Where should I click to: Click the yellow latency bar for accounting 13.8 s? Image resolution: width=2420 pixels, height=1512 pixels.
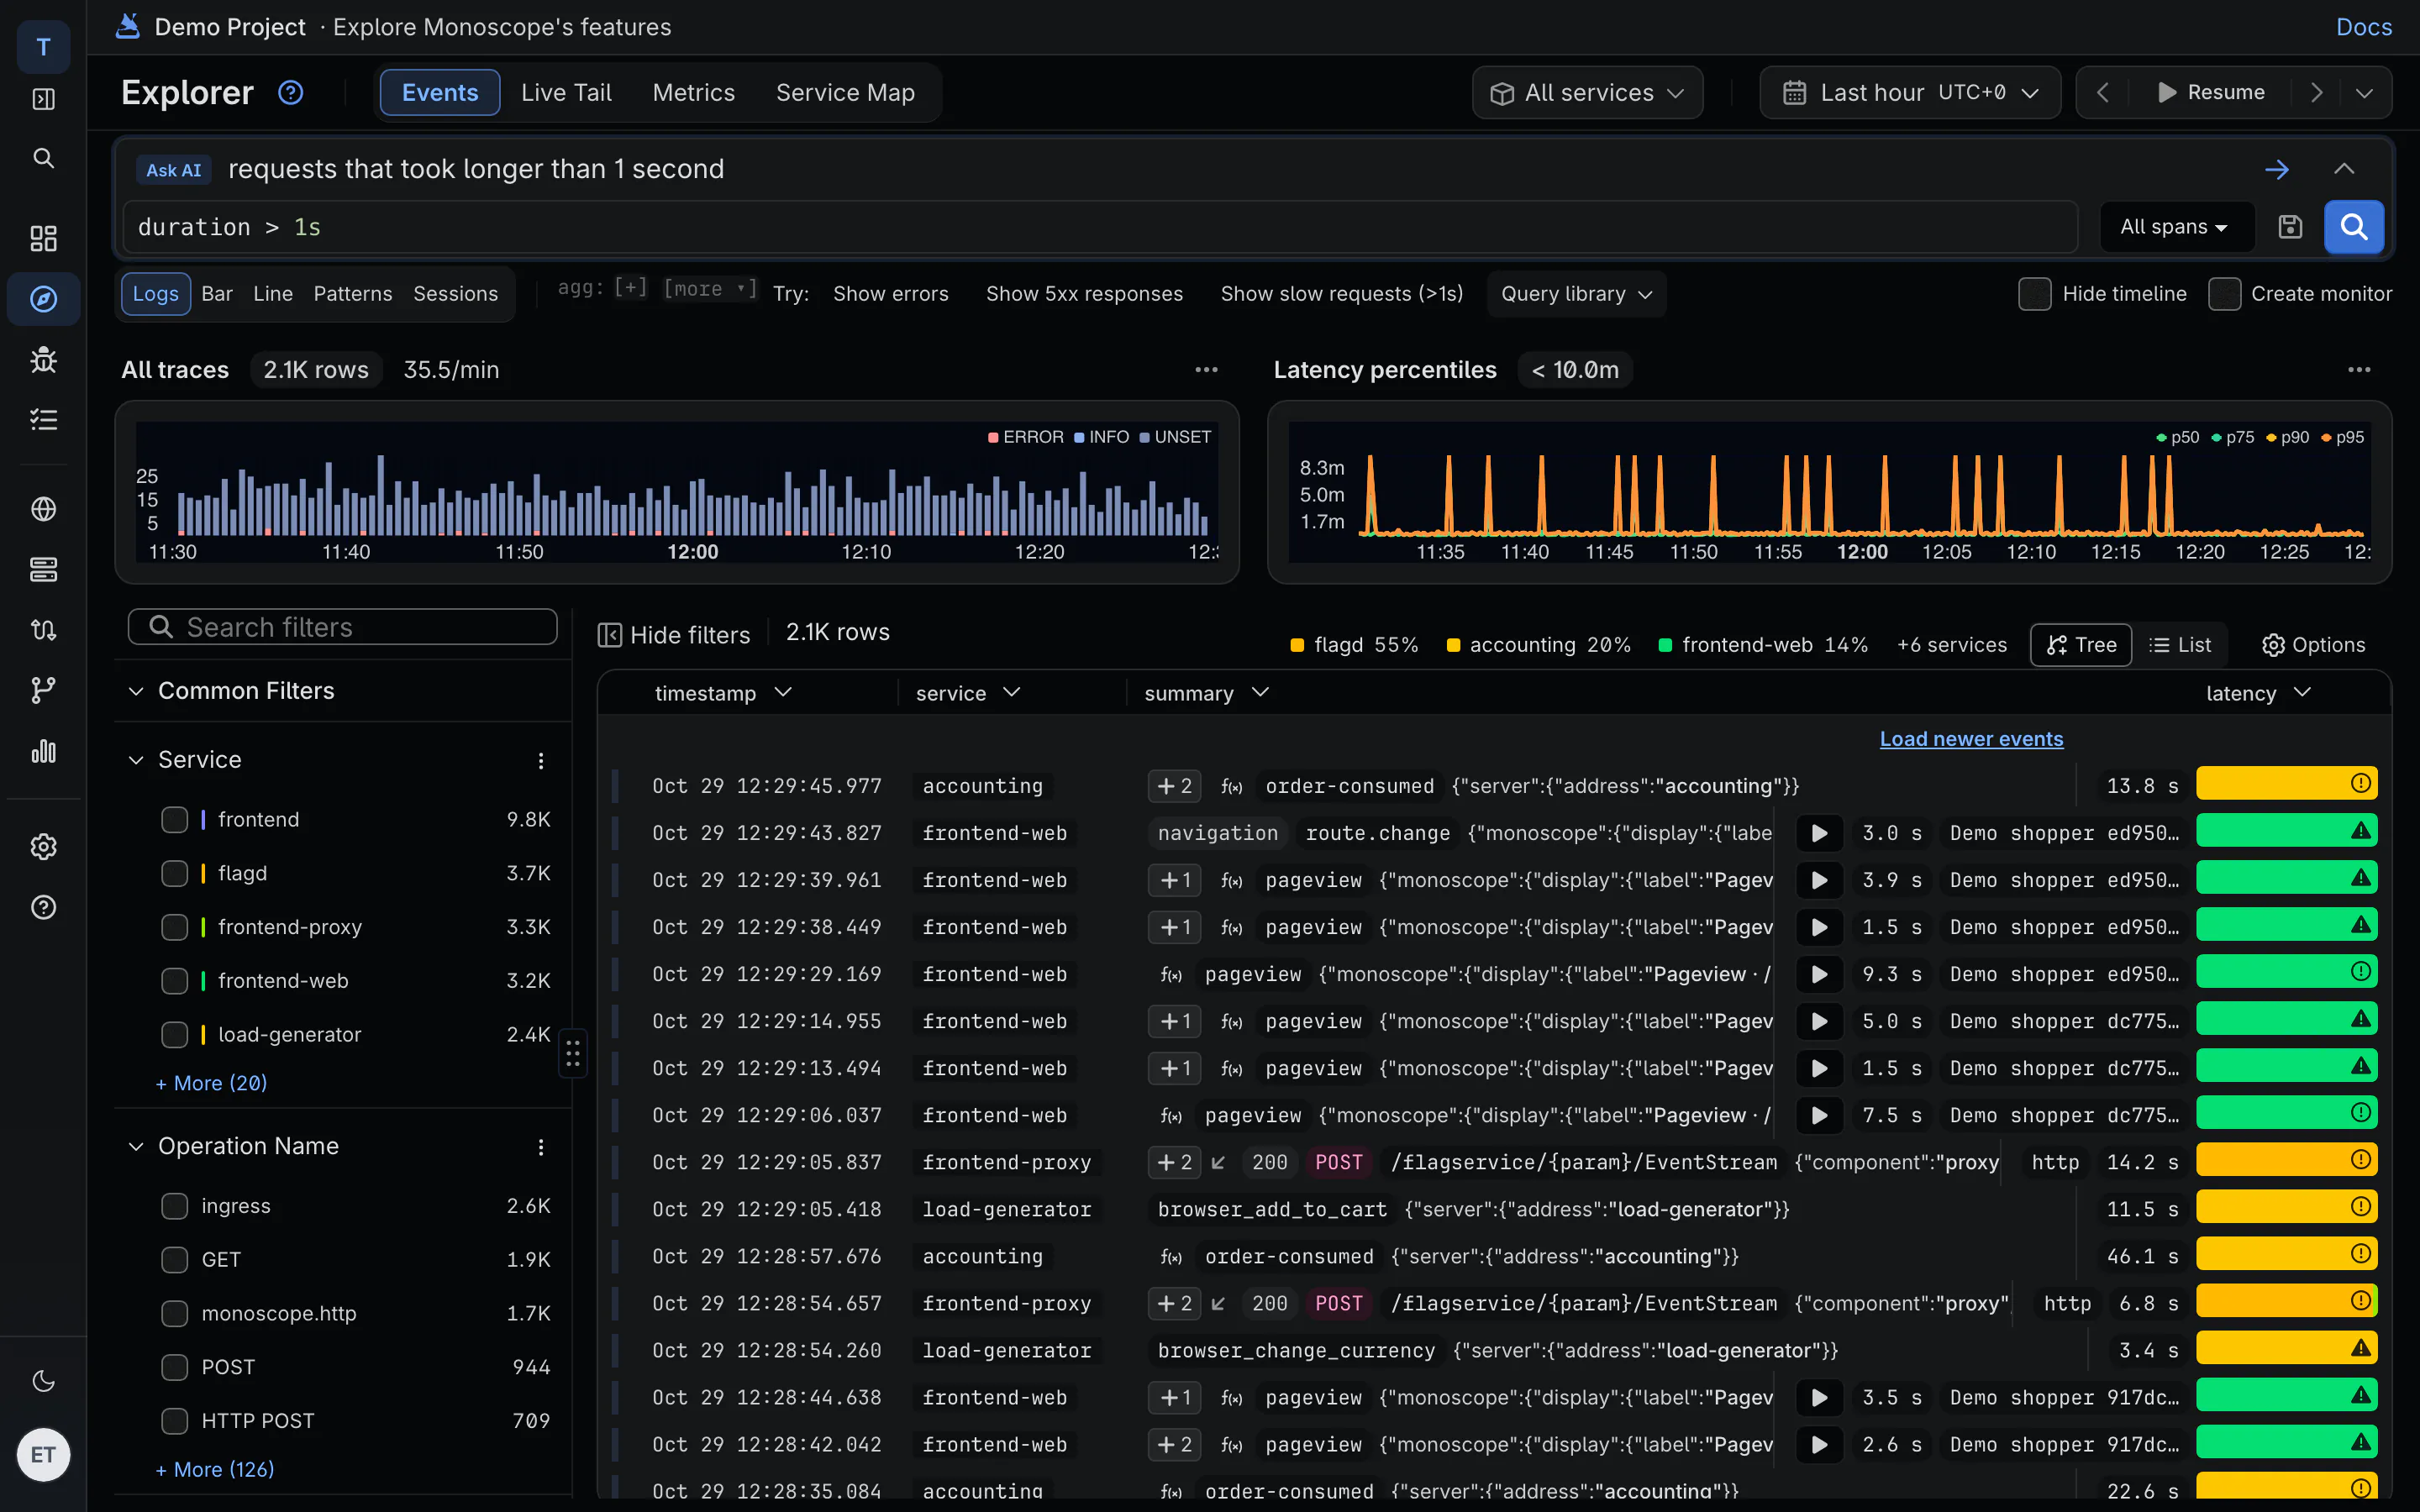pos(2286,784)
